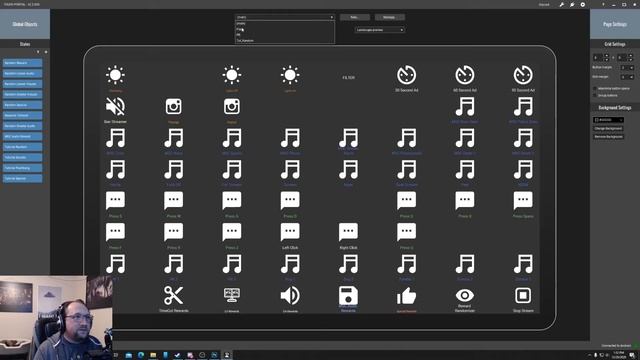Viewport: 640px width, 360px height.
Task: Select the Ban Streamer muted speaker button
Action: 116,107
